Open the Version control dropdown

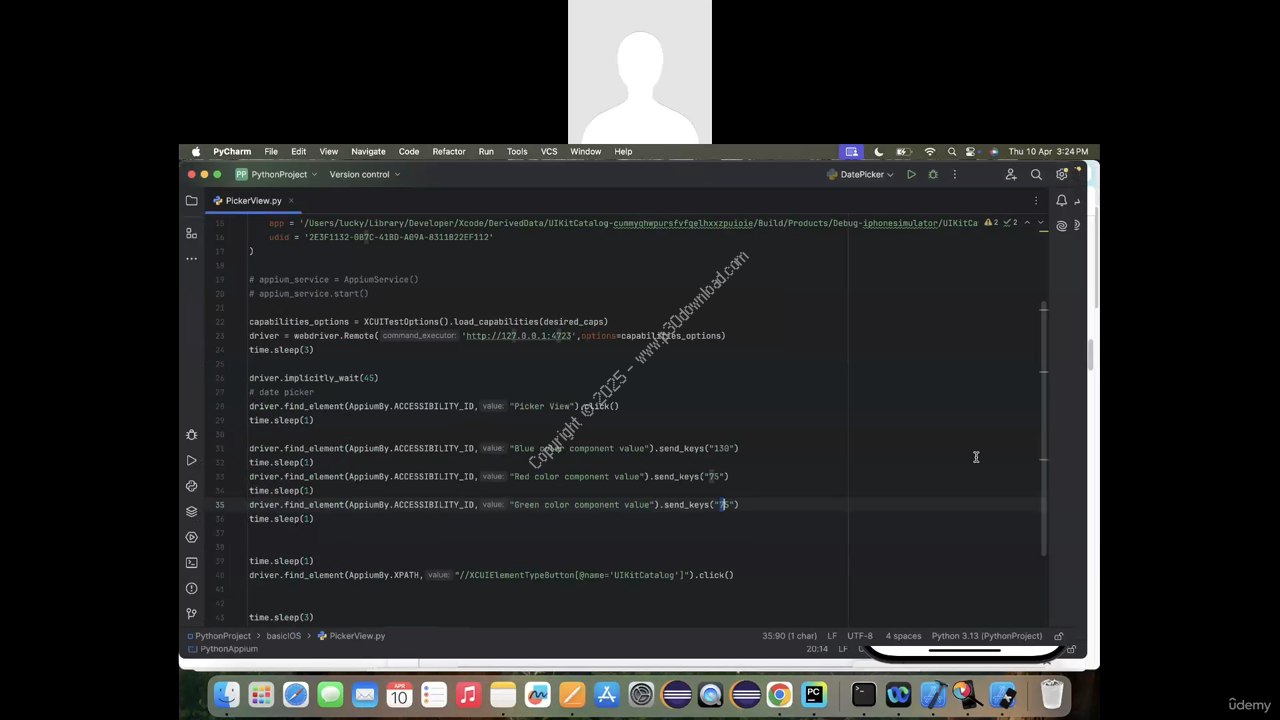click(x=364, y=175)
